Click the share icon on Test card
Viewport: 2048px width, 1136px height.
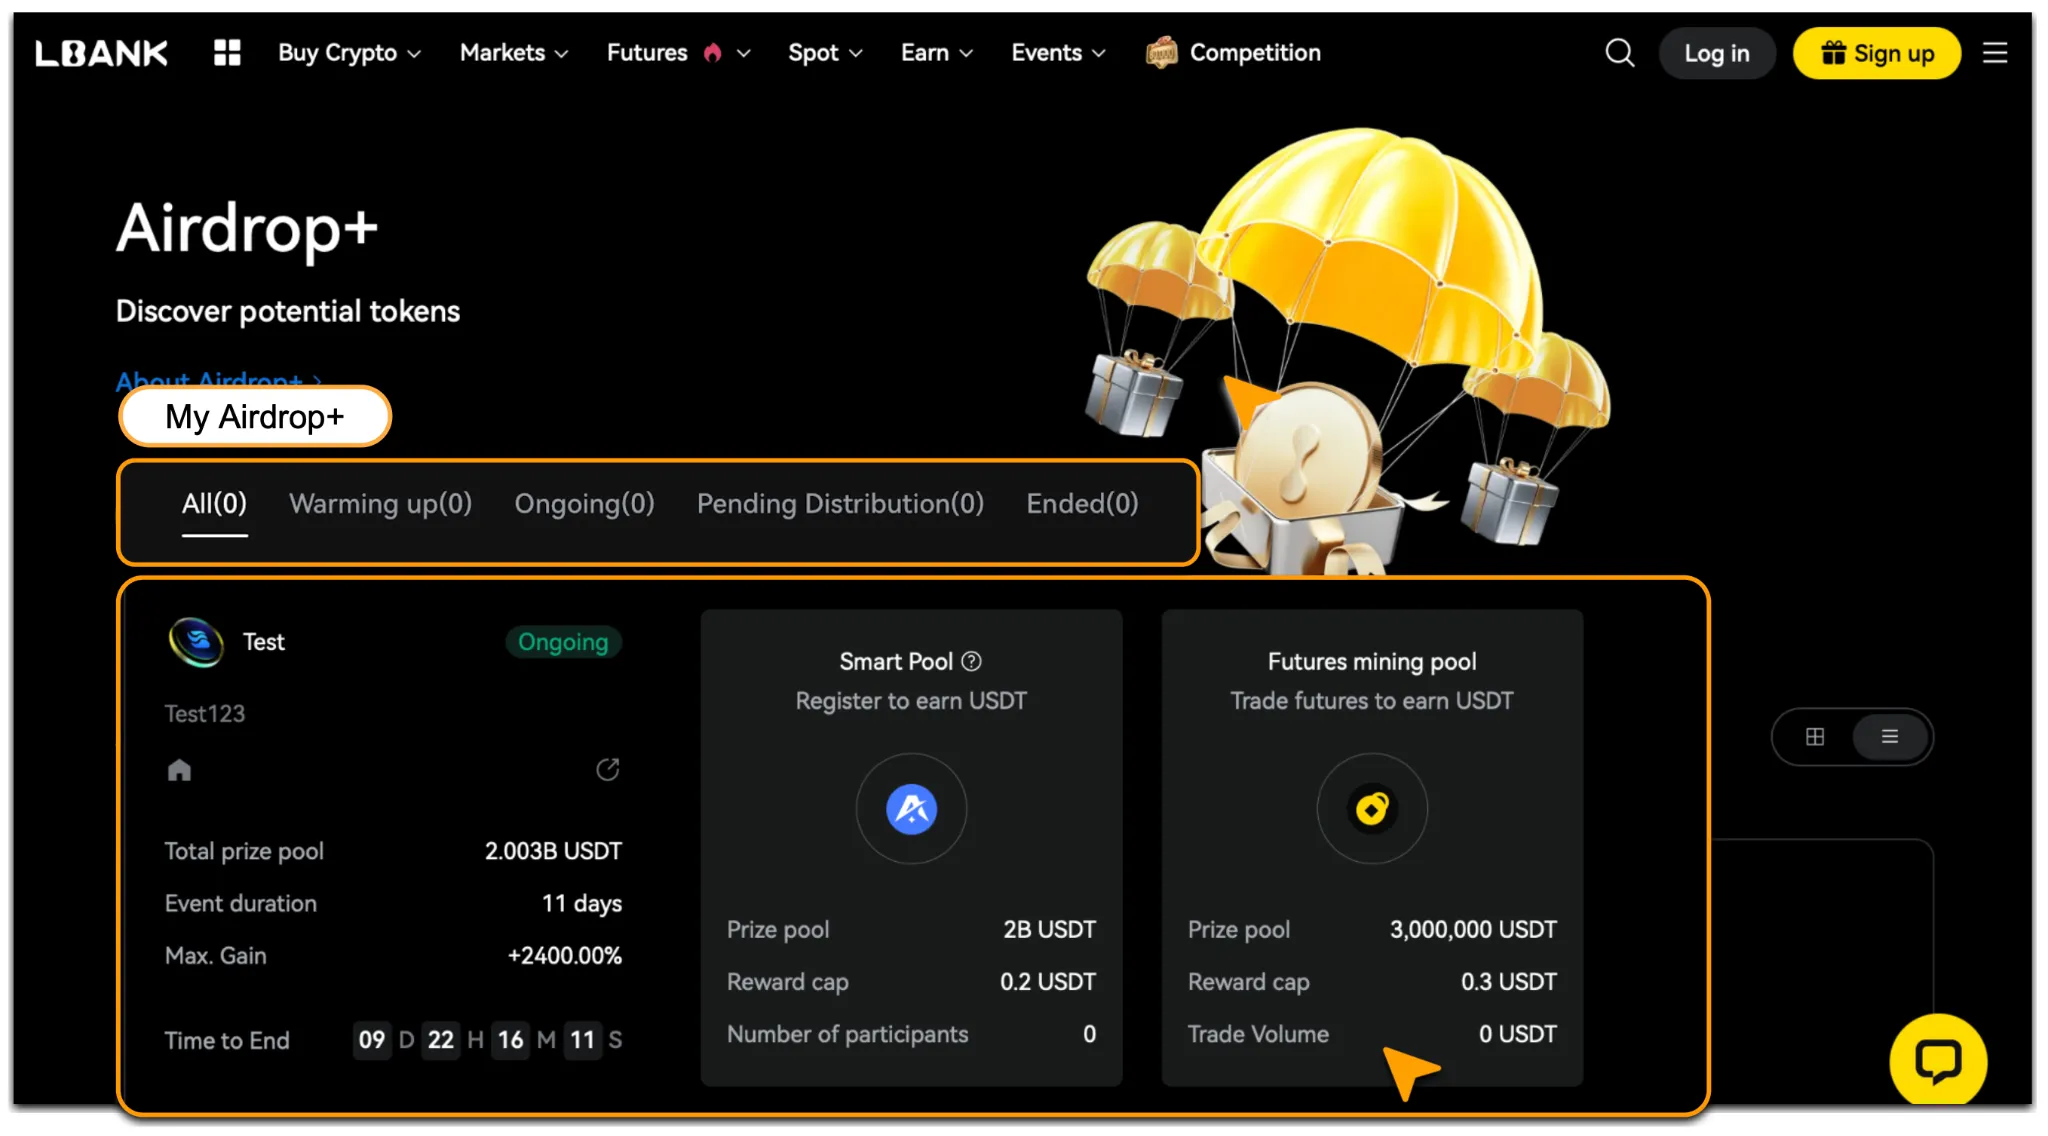(608, 769)
